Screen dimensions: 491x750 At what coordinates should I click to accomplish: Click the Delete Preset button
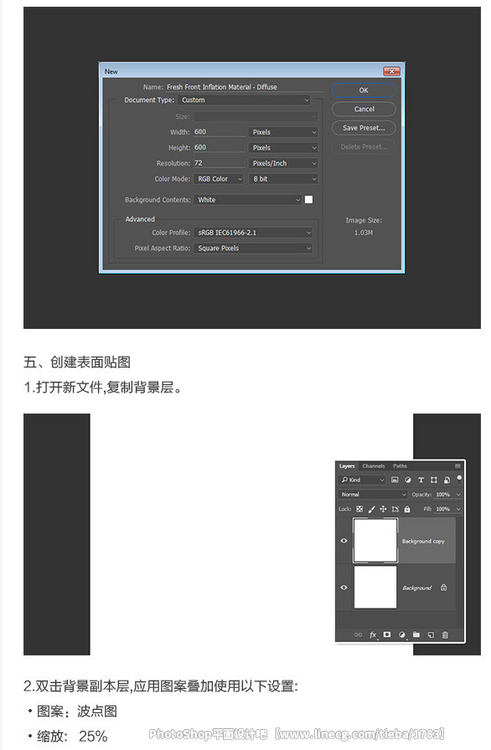pyautogui.click(x=364, y=147)
